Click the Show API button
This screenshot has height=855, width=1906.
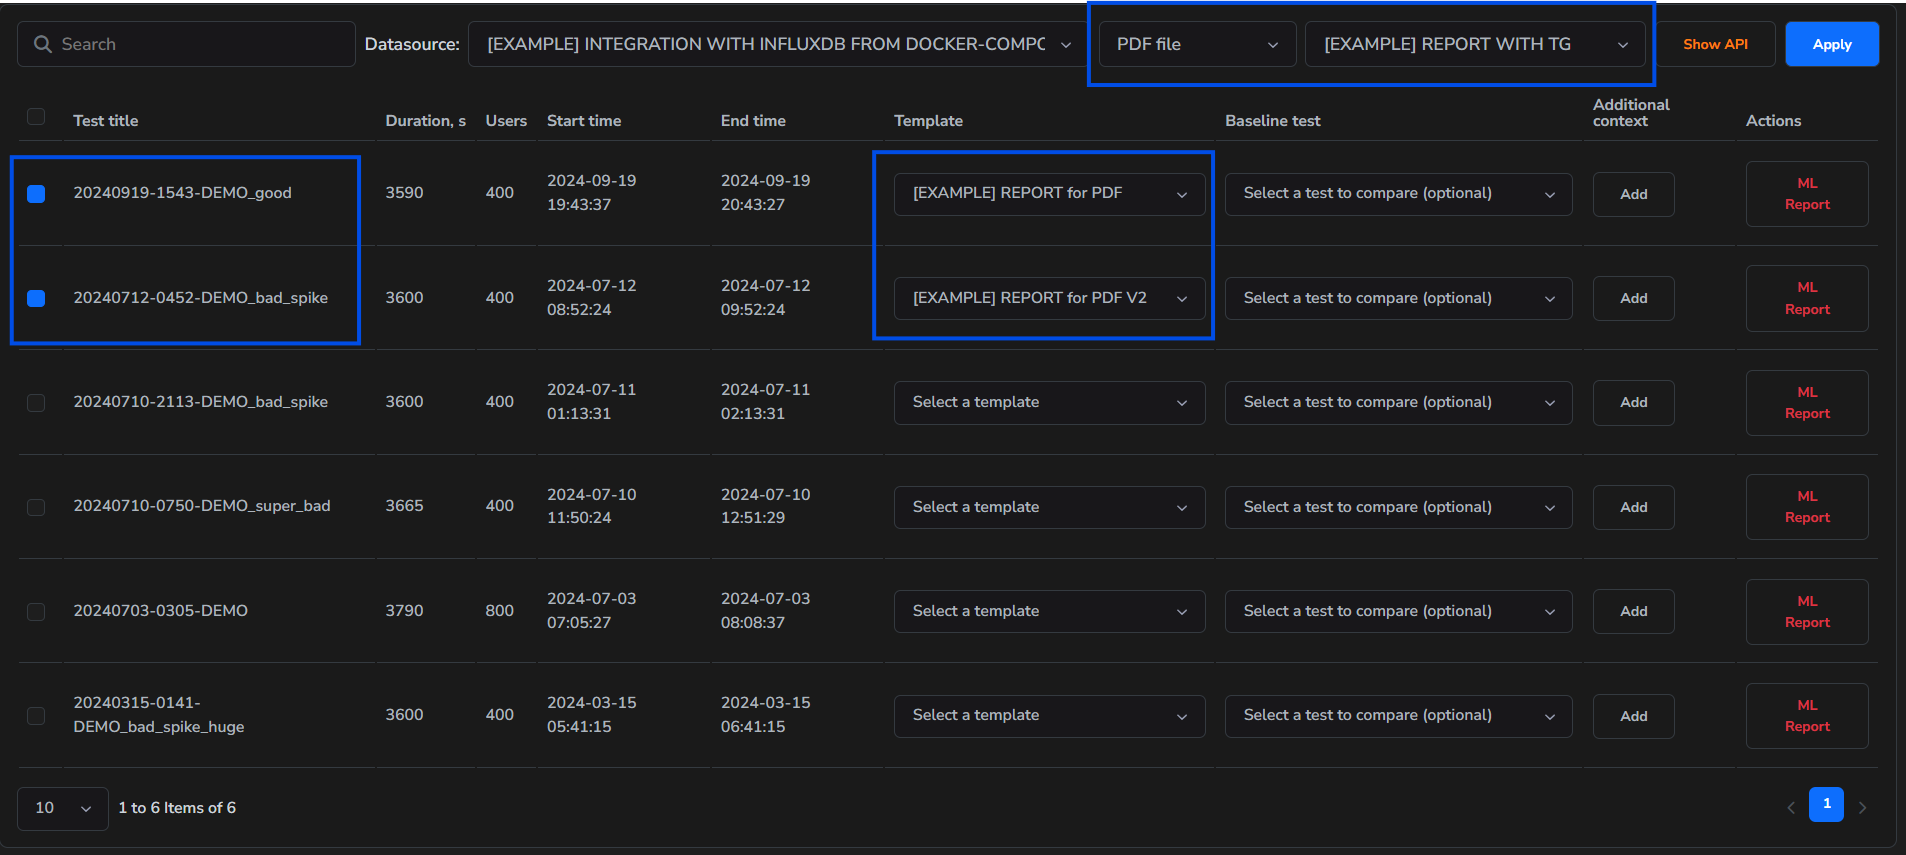1715,44
